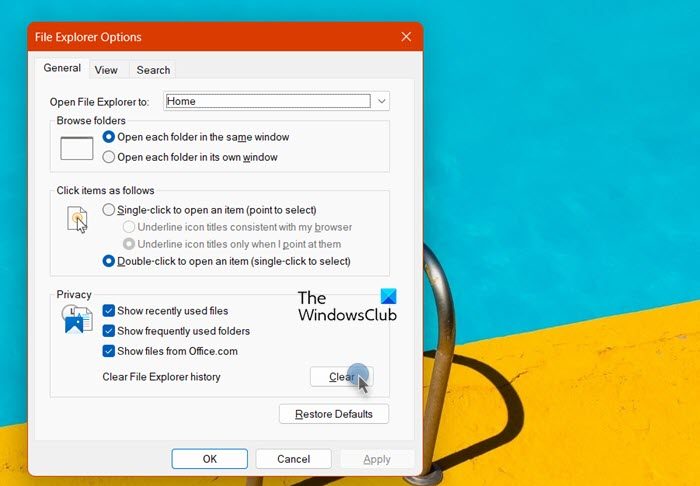Click the 'Clear File Explorer history' label

(x=161, y=377)
